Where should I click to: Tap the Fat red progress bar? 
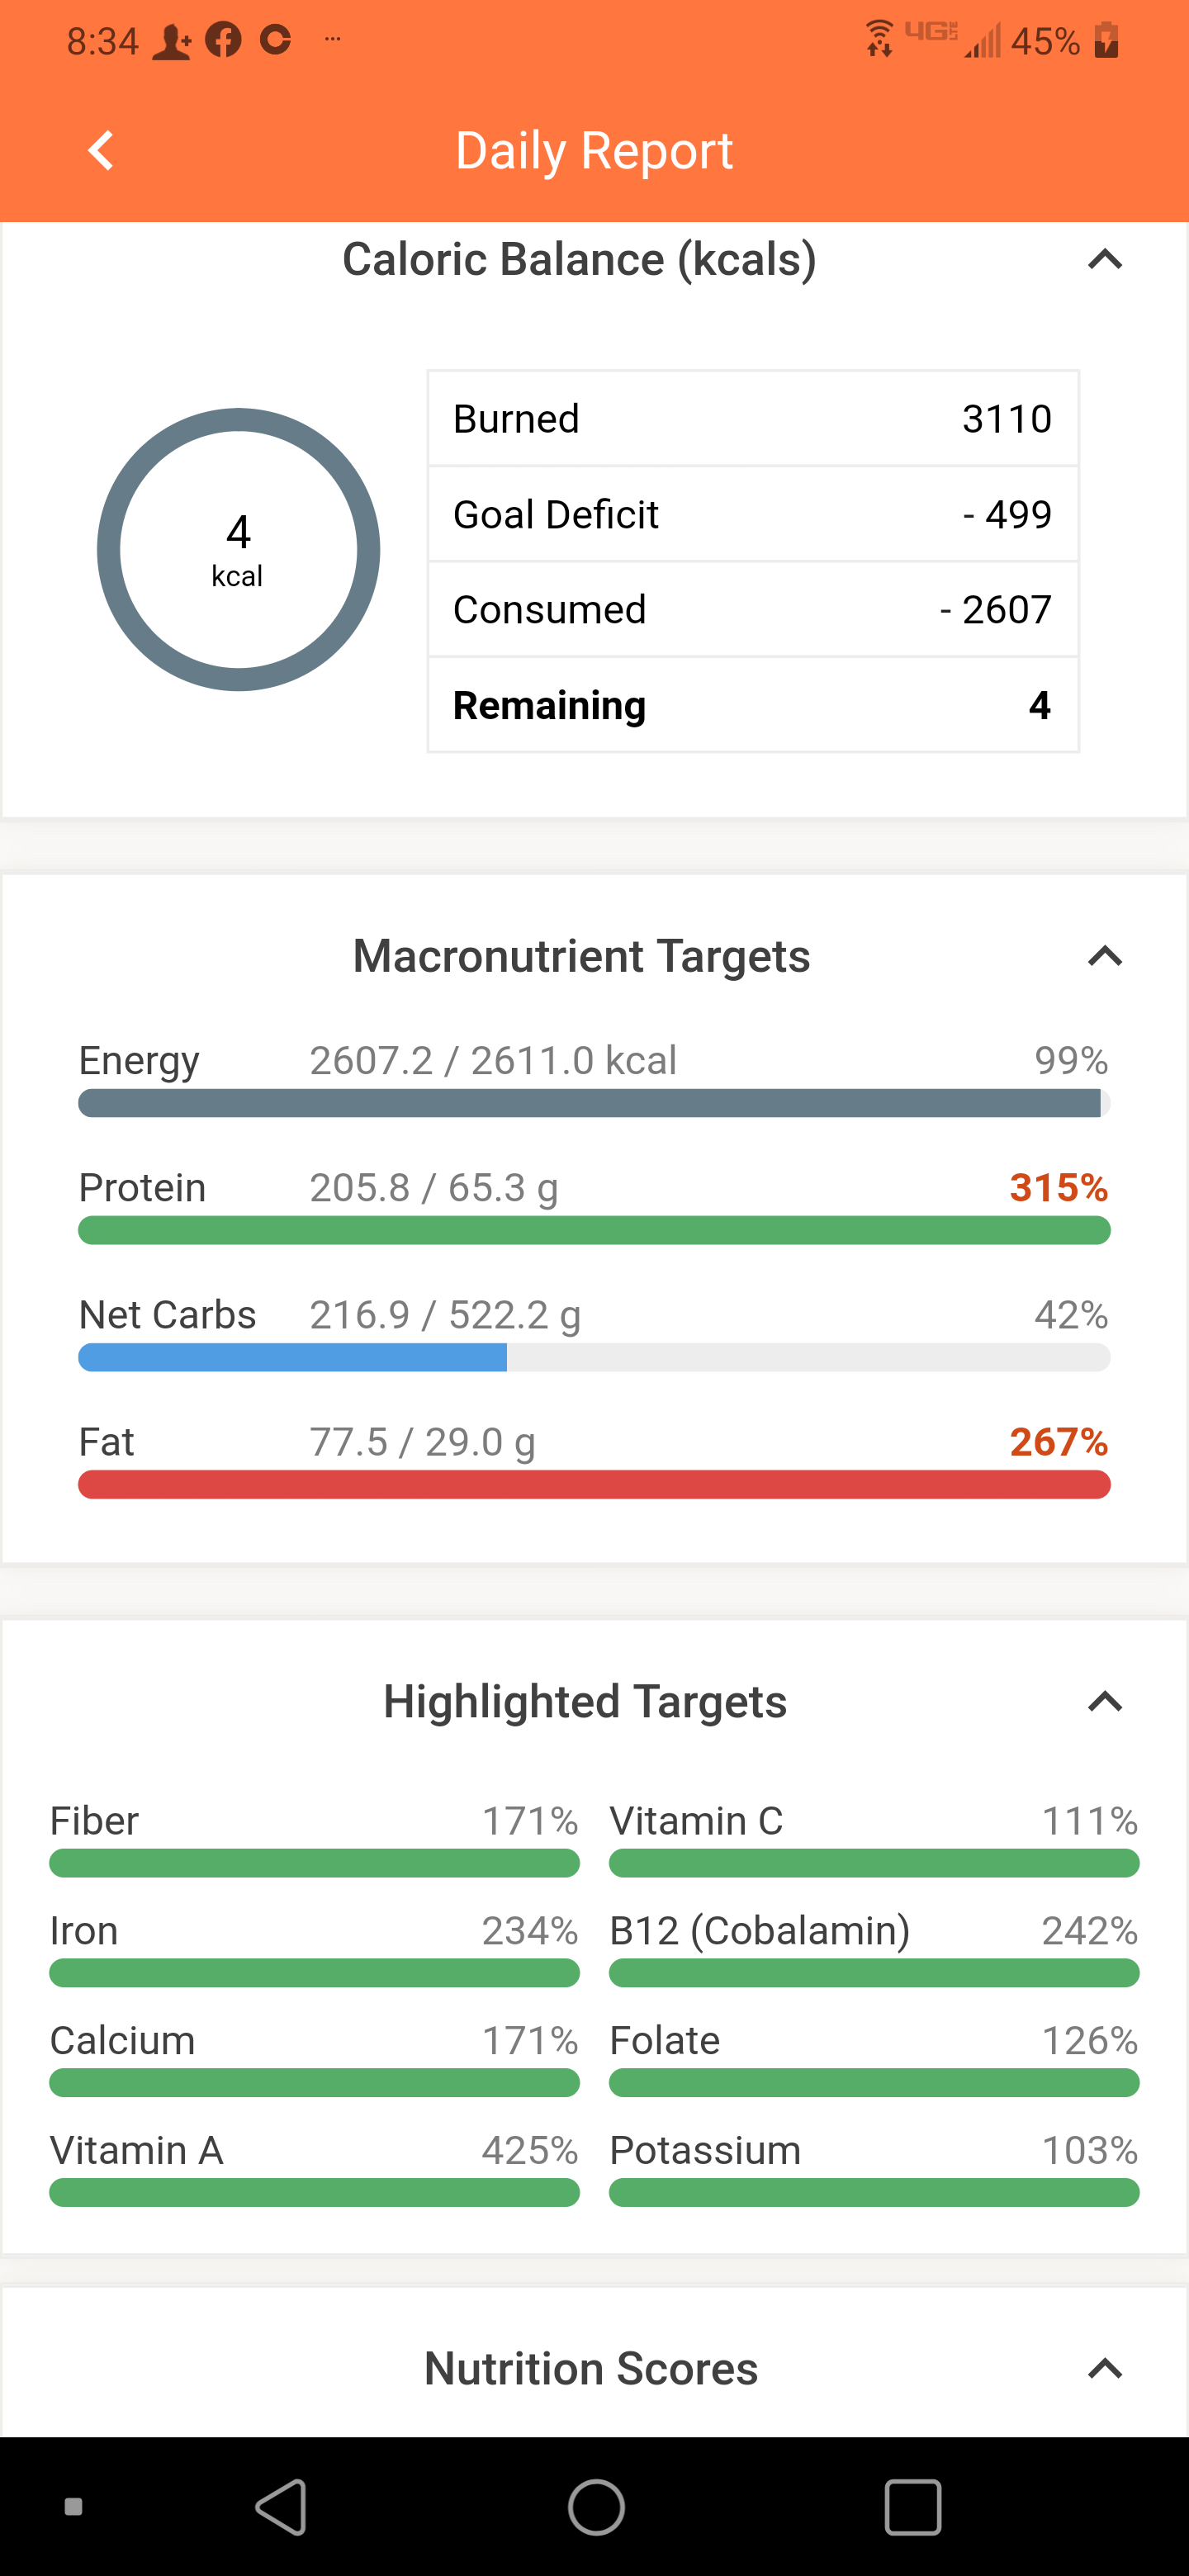pyautogui.click(x=594, y=1484)
